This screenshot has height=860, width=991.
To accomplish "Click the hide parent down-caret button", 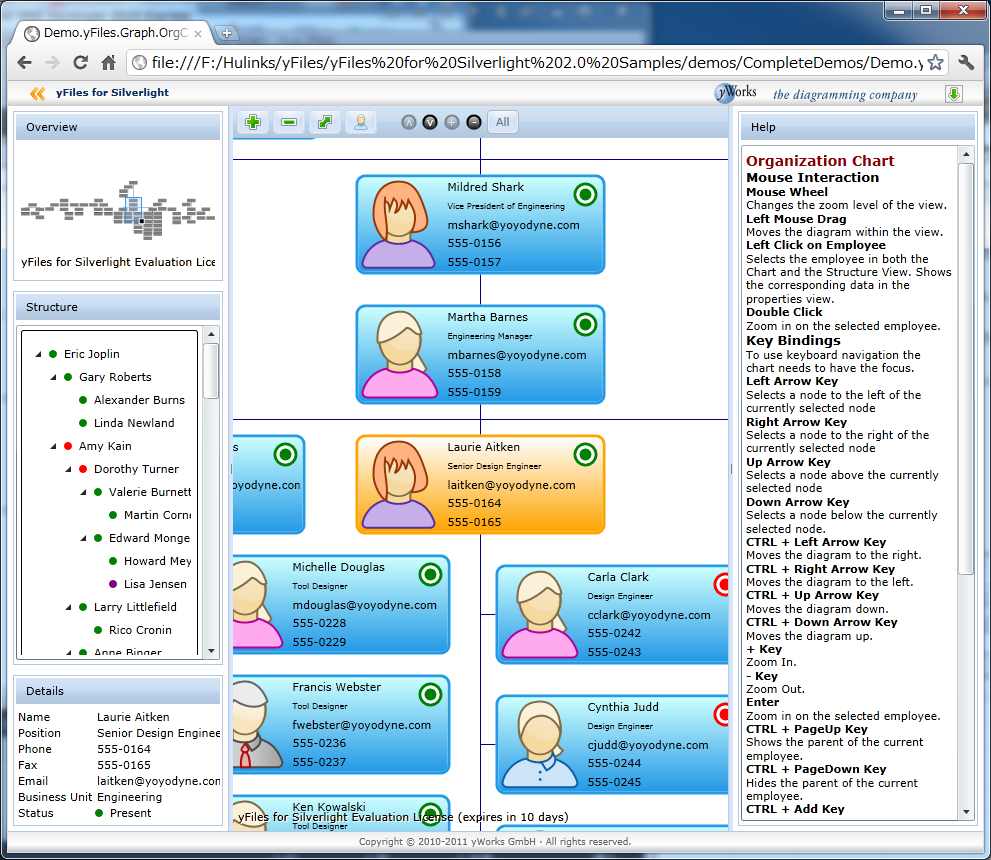I will click(x=430, y=123).
